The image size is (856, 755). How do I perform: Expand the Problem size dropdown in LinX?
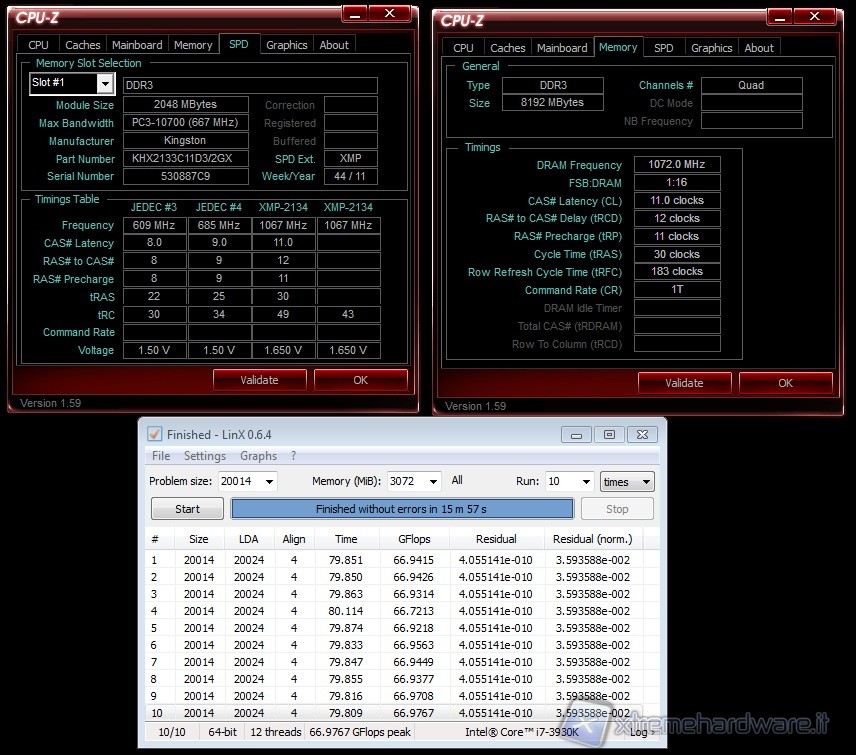268,482
